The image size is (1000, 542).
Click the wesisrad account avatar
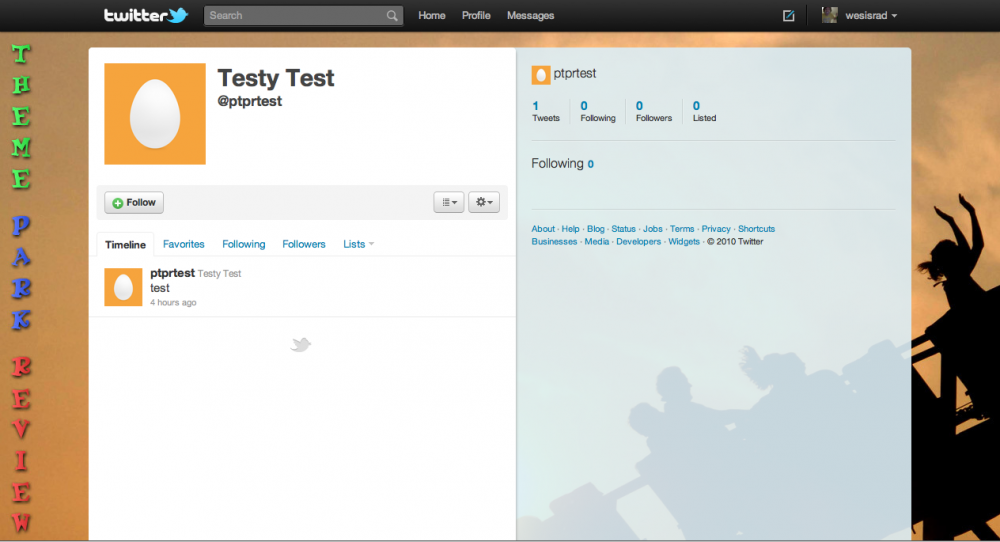click(829, 15)
